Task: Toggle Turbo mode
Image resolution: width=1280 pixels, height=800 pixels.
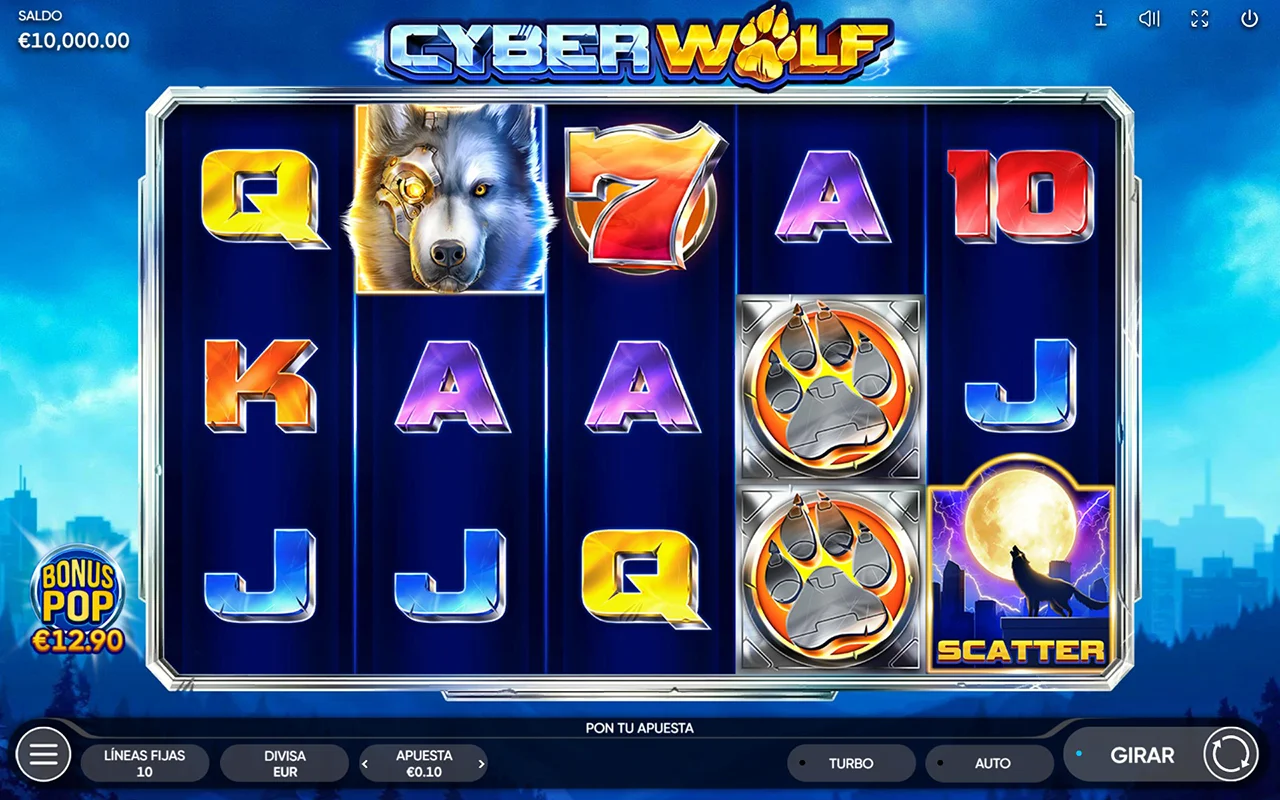Action: click(x=851, y=763)
